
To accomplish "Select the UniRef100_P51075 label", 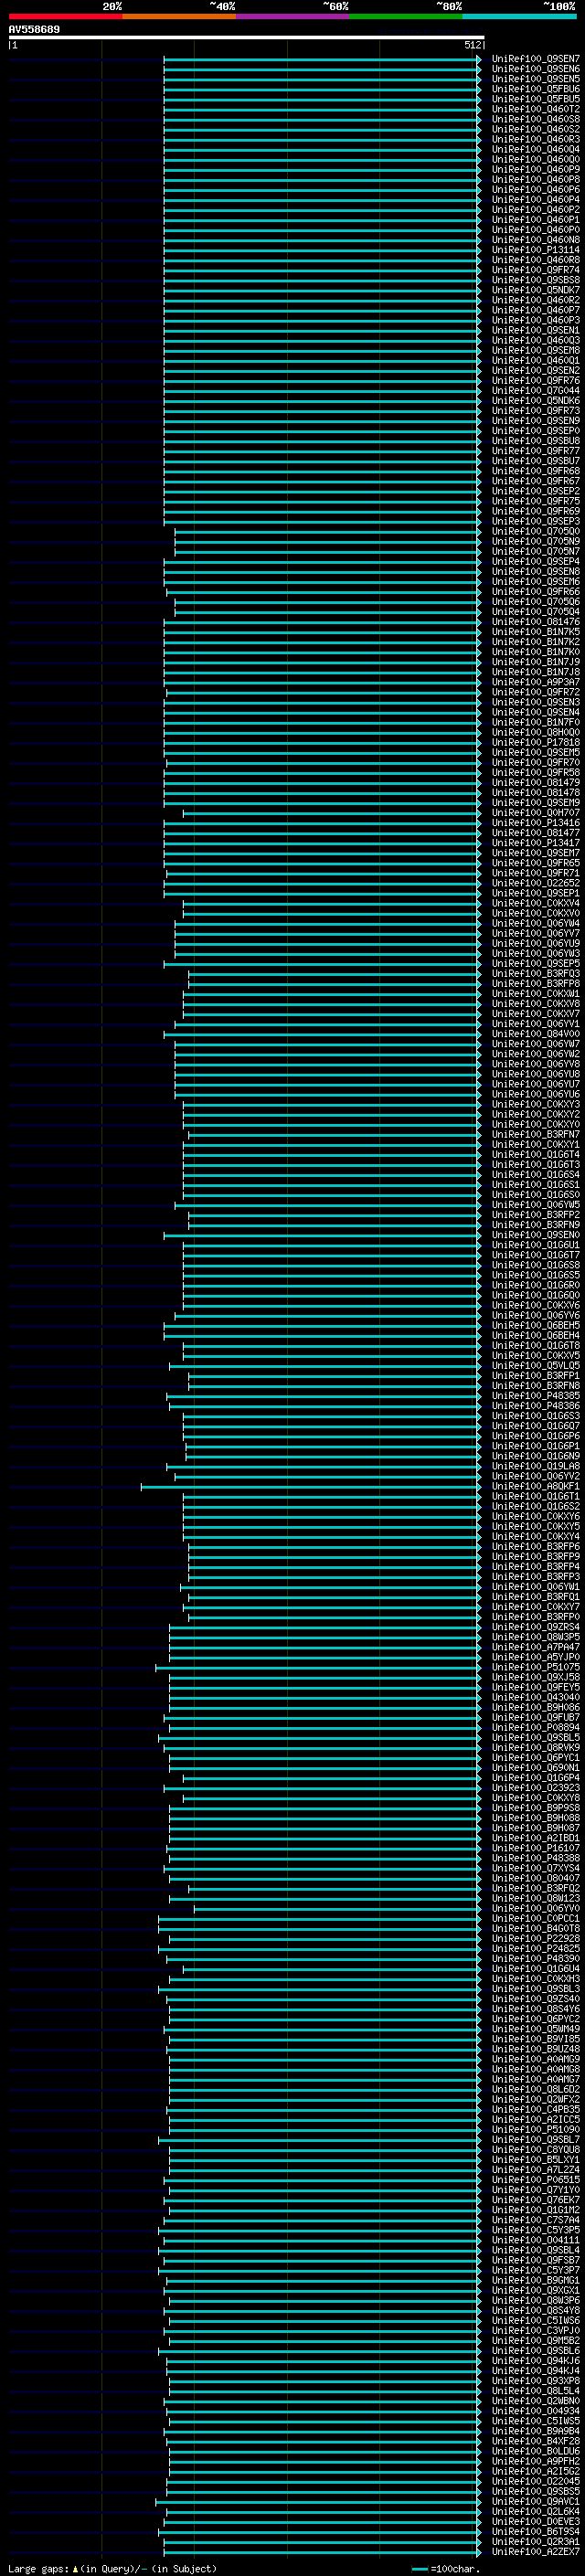I will 535,1668.
